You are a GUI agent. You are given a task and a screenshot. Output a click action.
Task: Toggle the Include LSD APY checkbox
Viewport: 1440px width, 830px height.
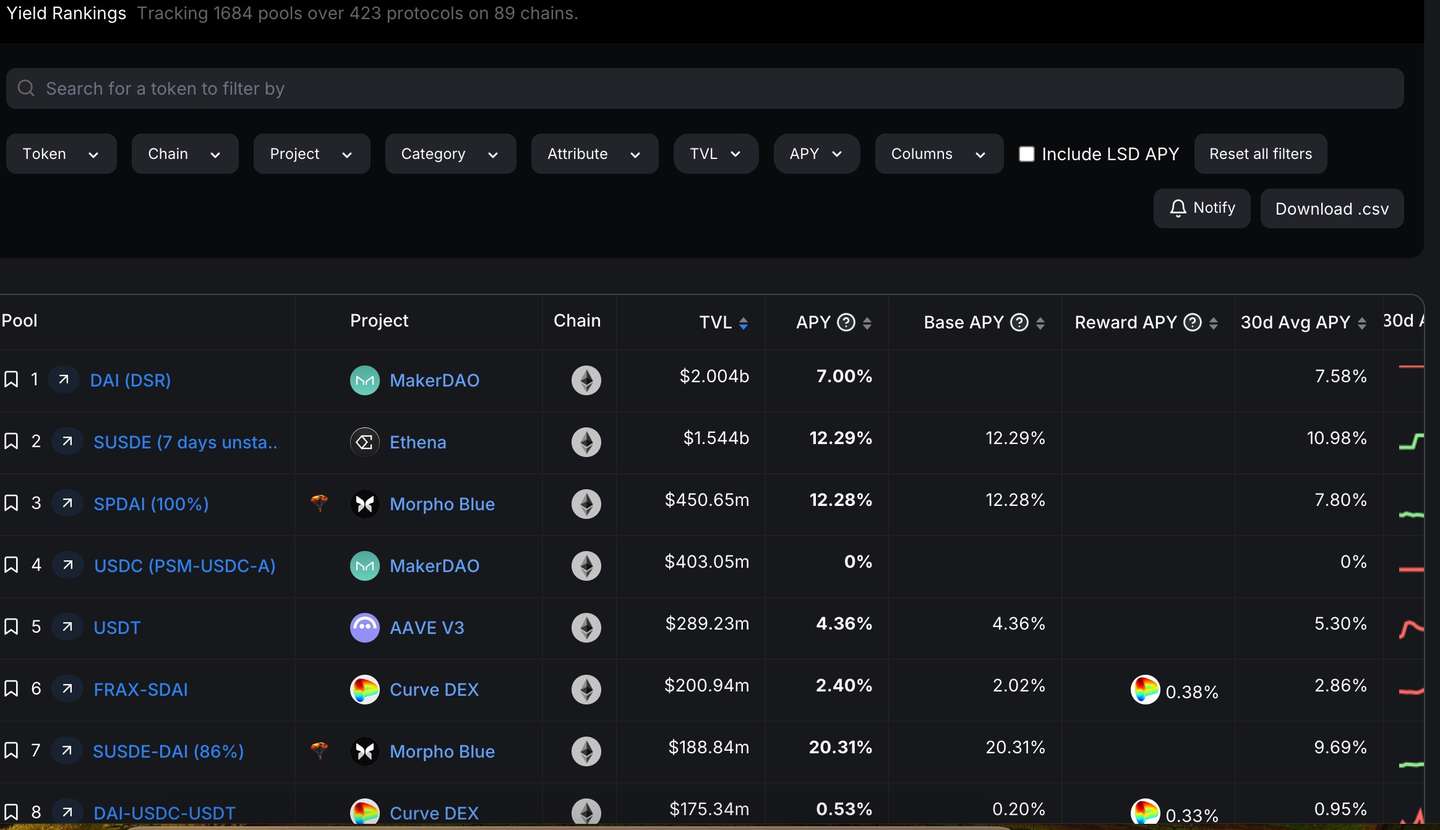click(x=1026, y=154)
